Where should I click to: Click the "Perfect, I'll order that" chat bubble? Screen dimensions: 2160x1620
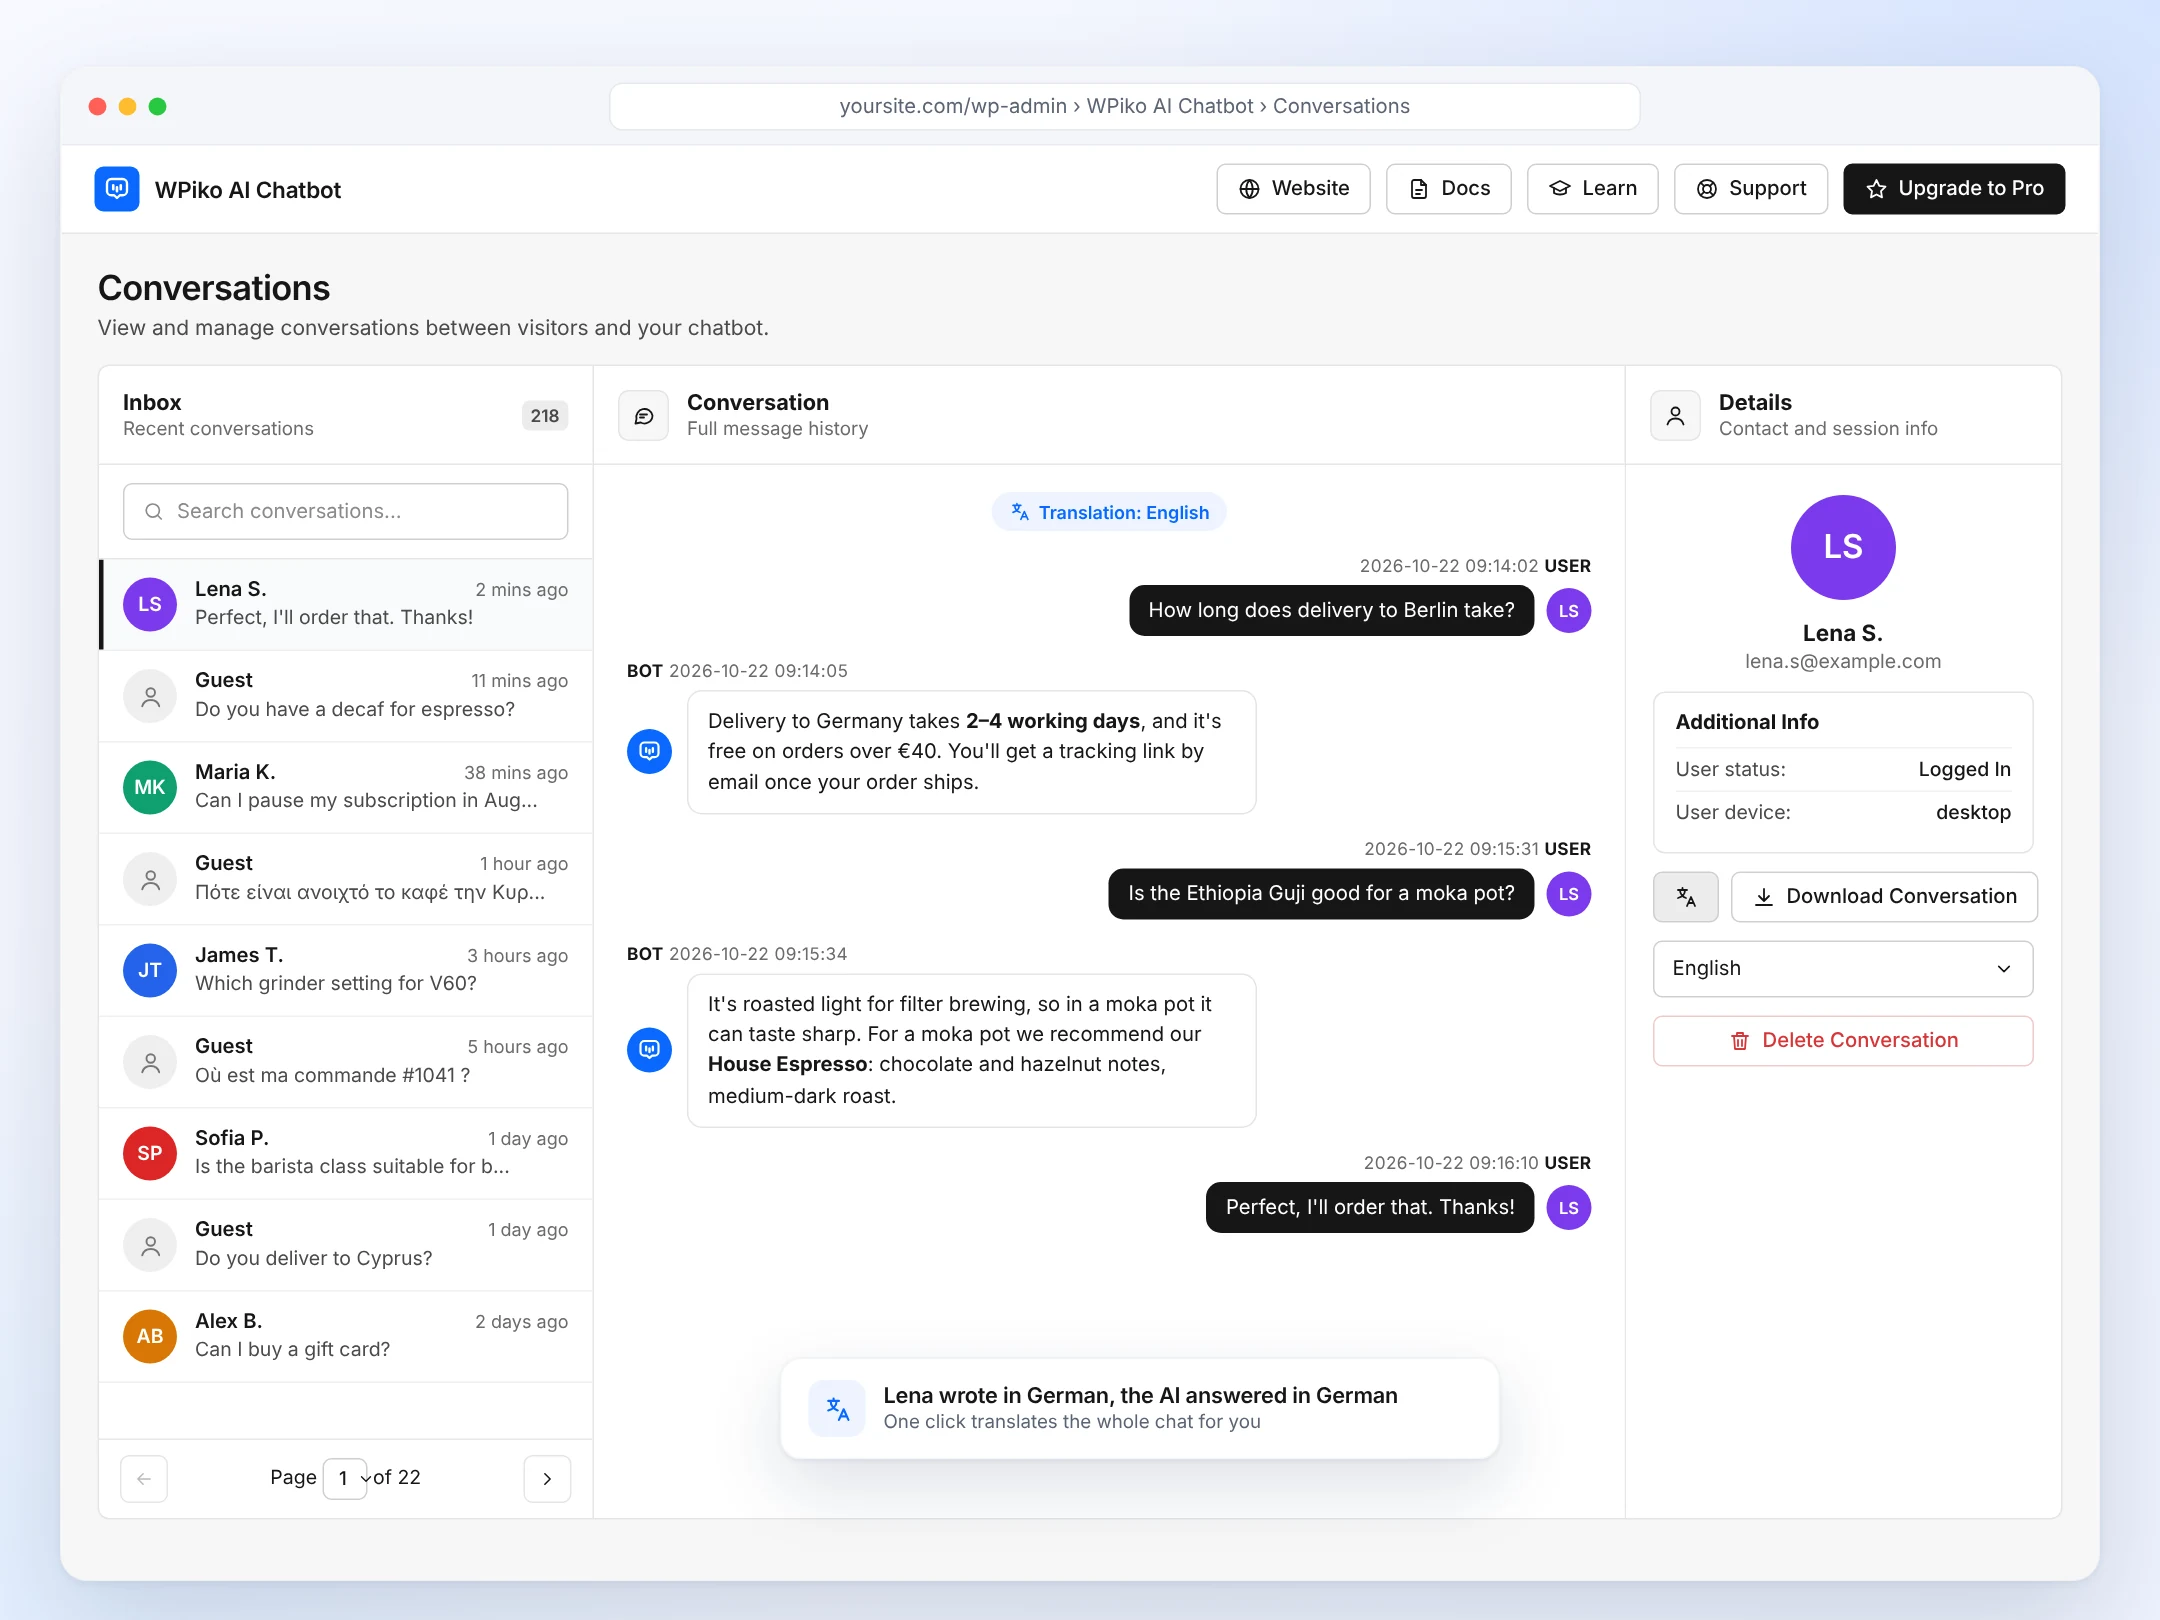1370,1208
